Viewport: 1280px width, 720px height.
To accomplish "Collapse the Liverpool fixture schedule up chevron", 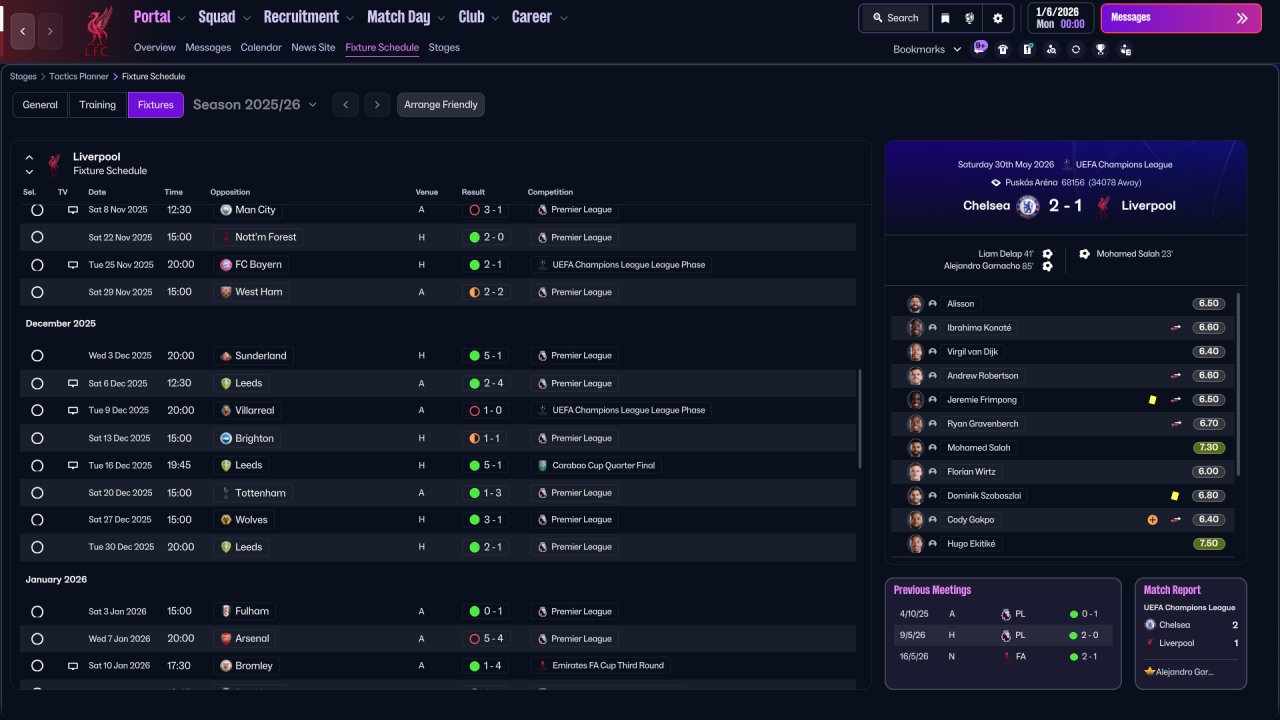I will 29,158.
